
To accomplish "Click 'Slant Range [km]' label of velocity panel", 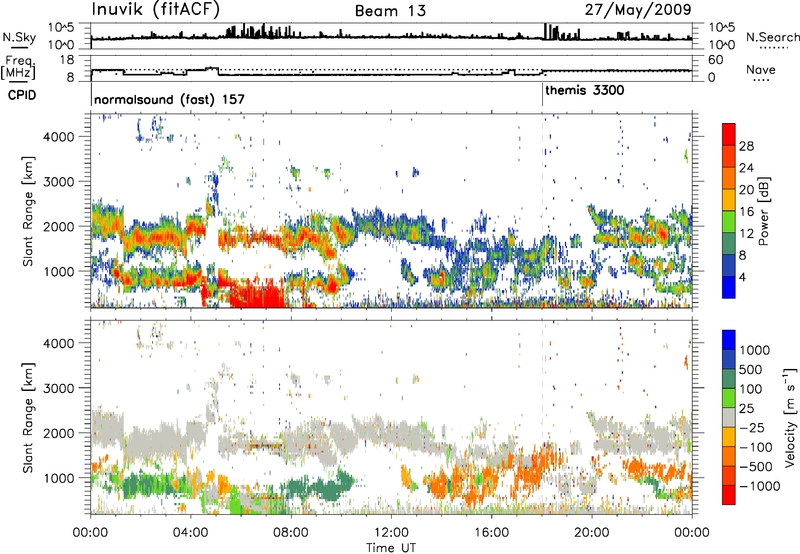I will pos(28,417).
